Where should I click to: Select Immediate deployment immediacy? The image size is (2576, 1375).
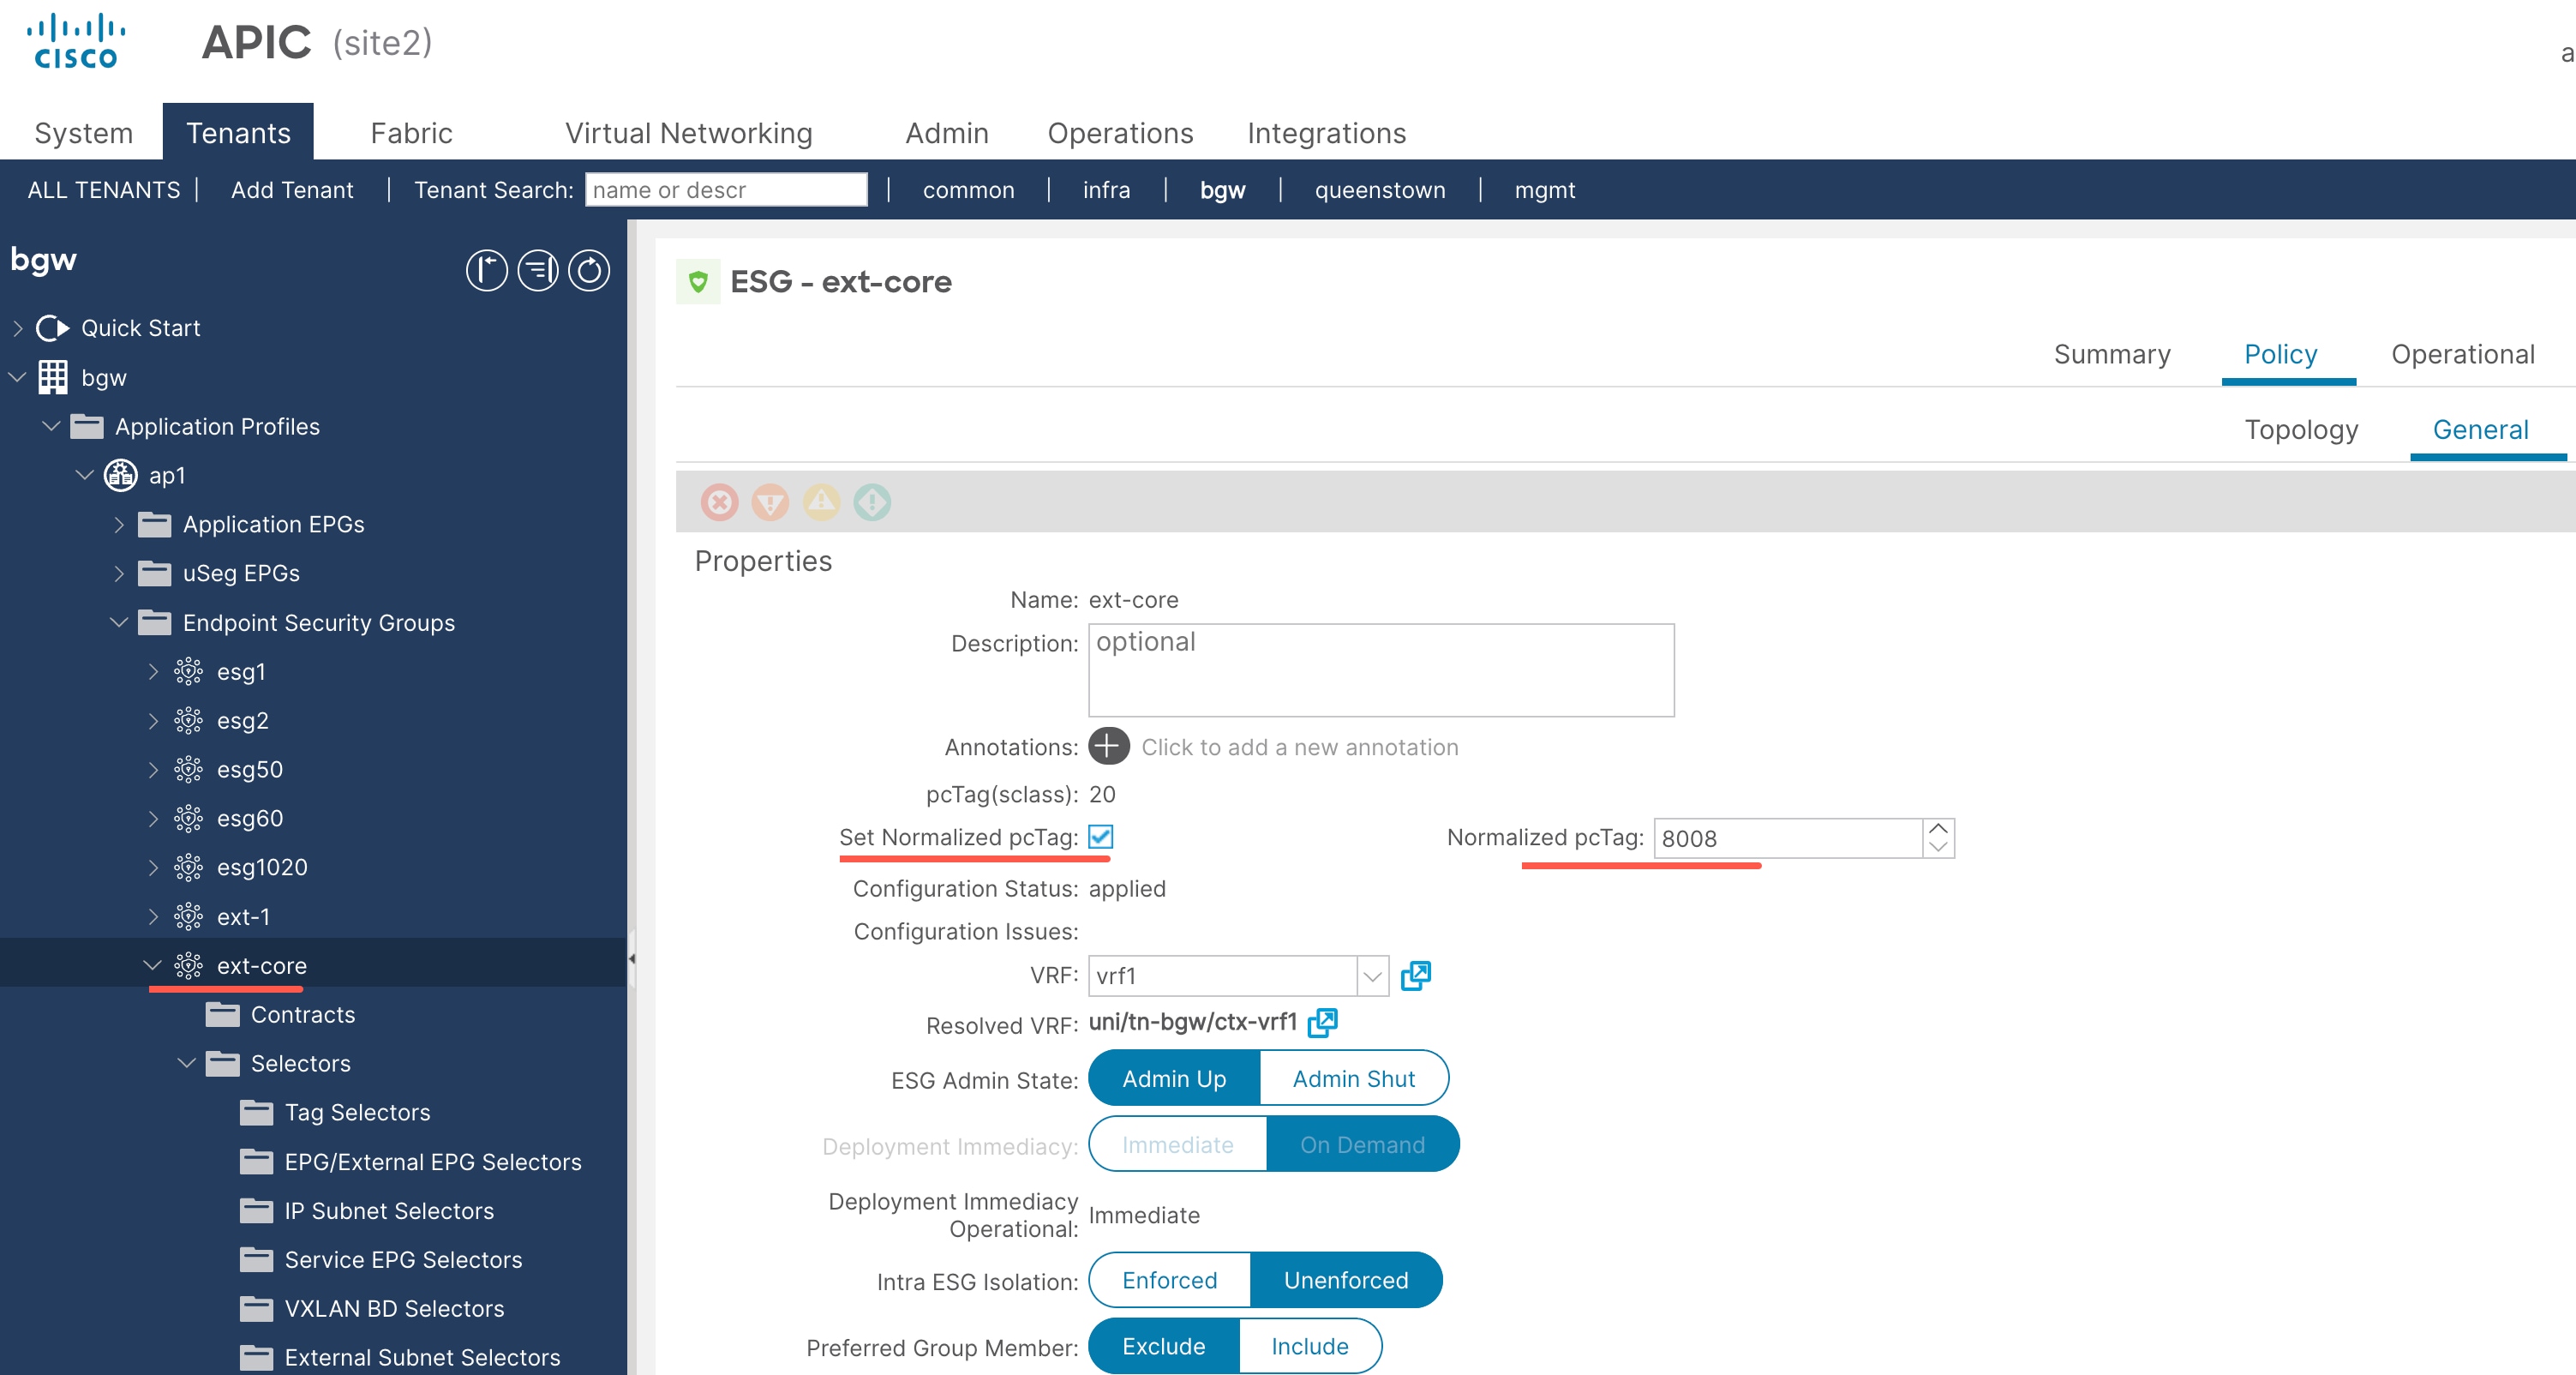pyautogui.click(x=1177, y=1144)
